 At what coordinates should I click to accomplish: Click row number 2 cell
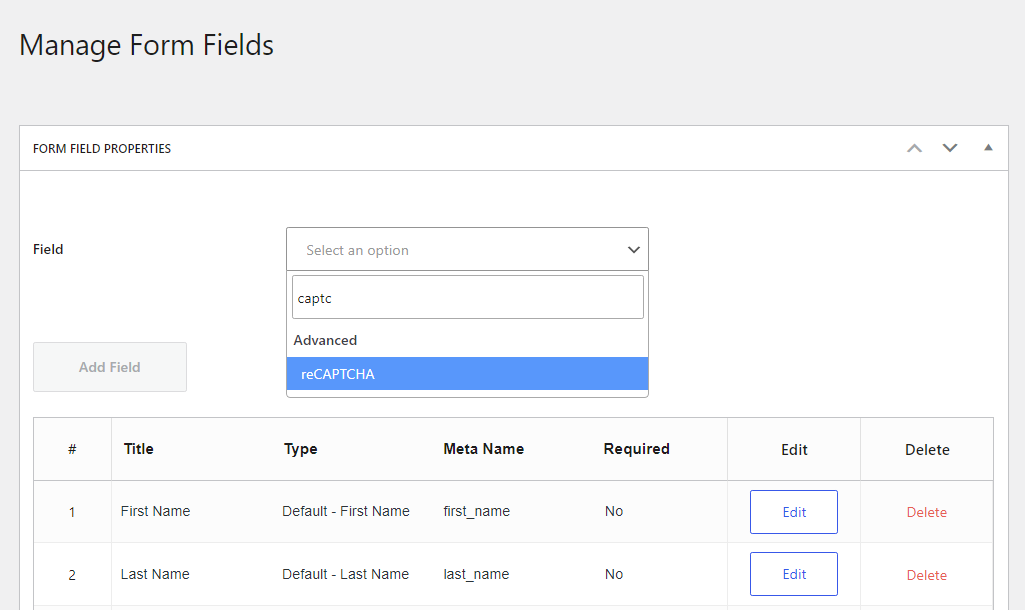[72, 575]
